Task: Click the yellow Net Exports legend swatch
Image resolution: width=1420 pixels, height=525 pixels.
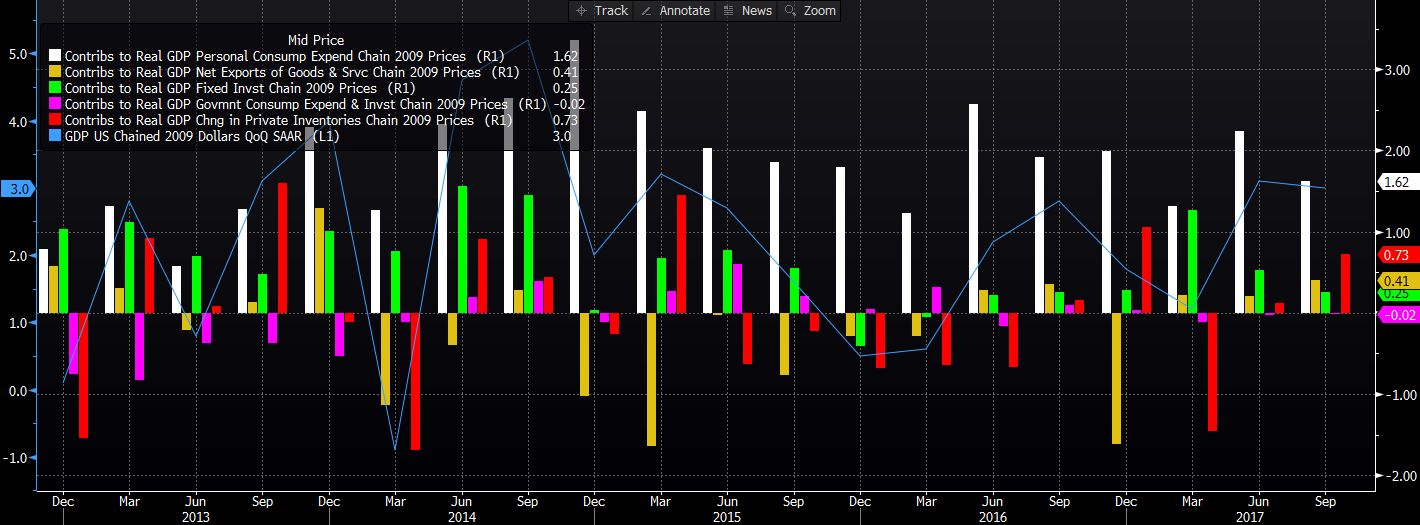Action: point(55,73)
